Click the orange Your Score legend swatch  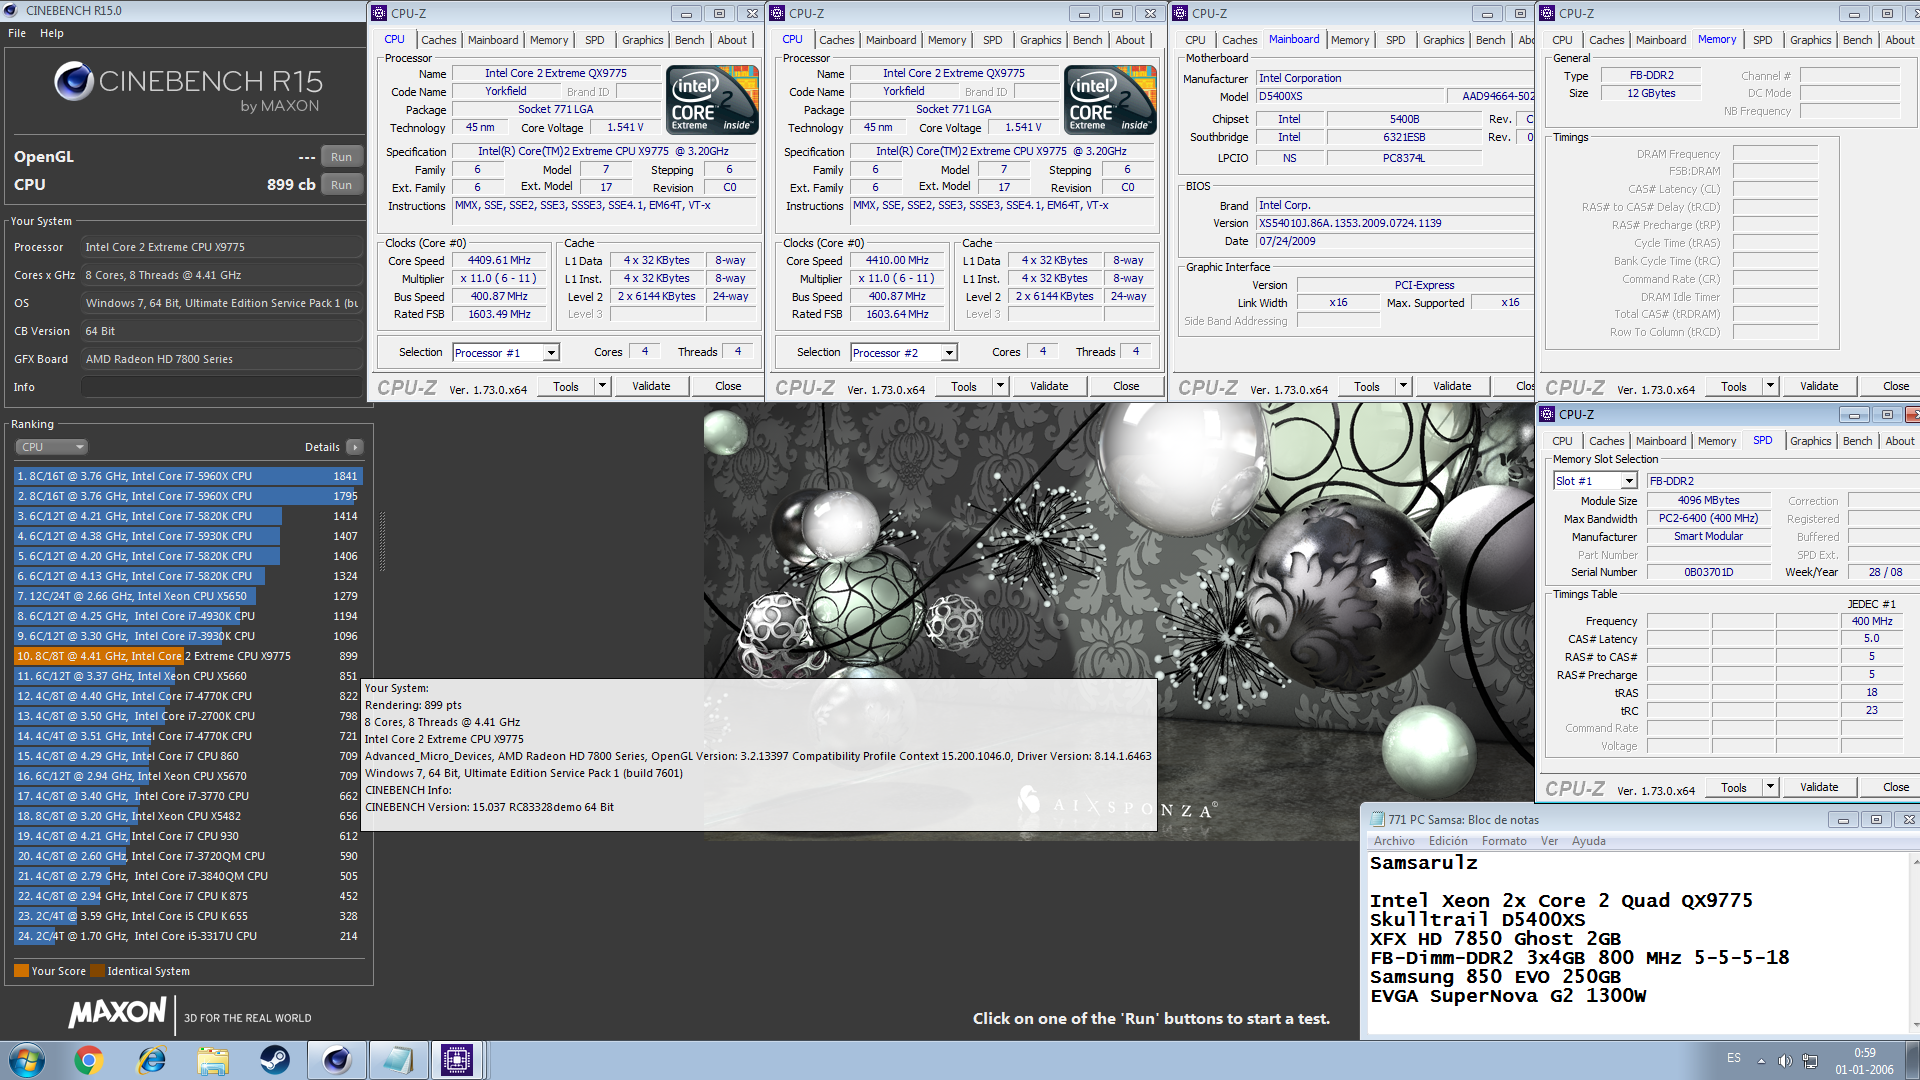pos(22,971)
